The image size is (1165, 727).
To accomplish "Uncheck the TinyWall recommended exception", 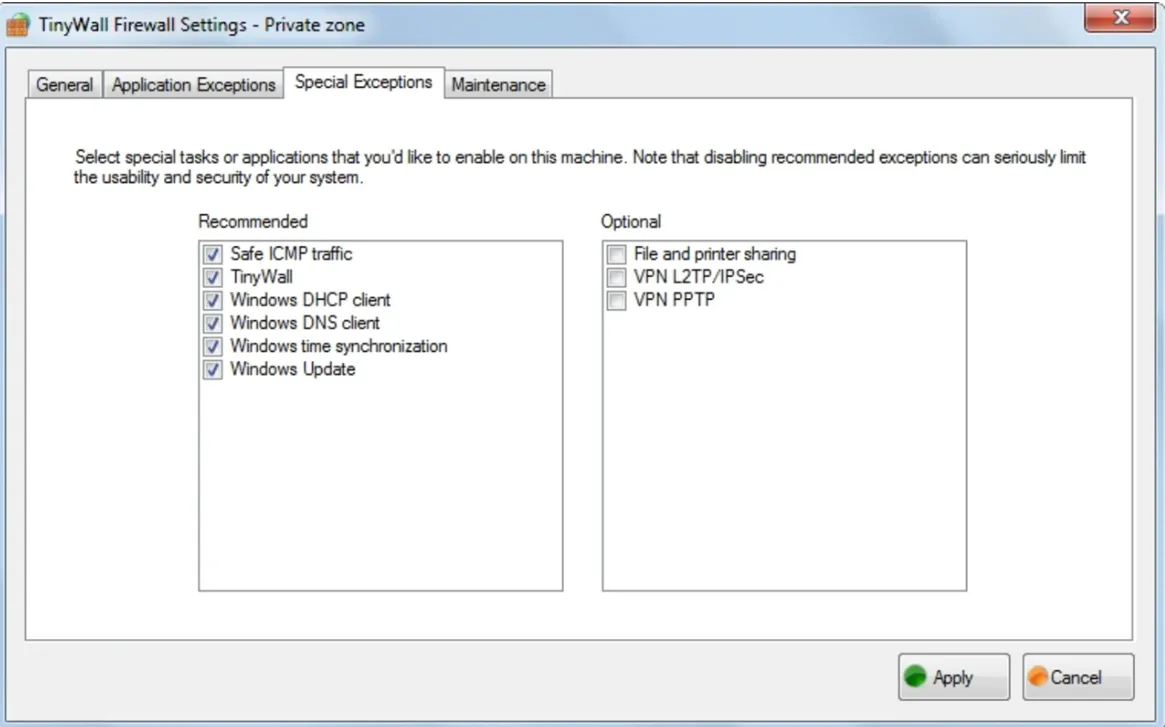I will [x=212, y=277].
